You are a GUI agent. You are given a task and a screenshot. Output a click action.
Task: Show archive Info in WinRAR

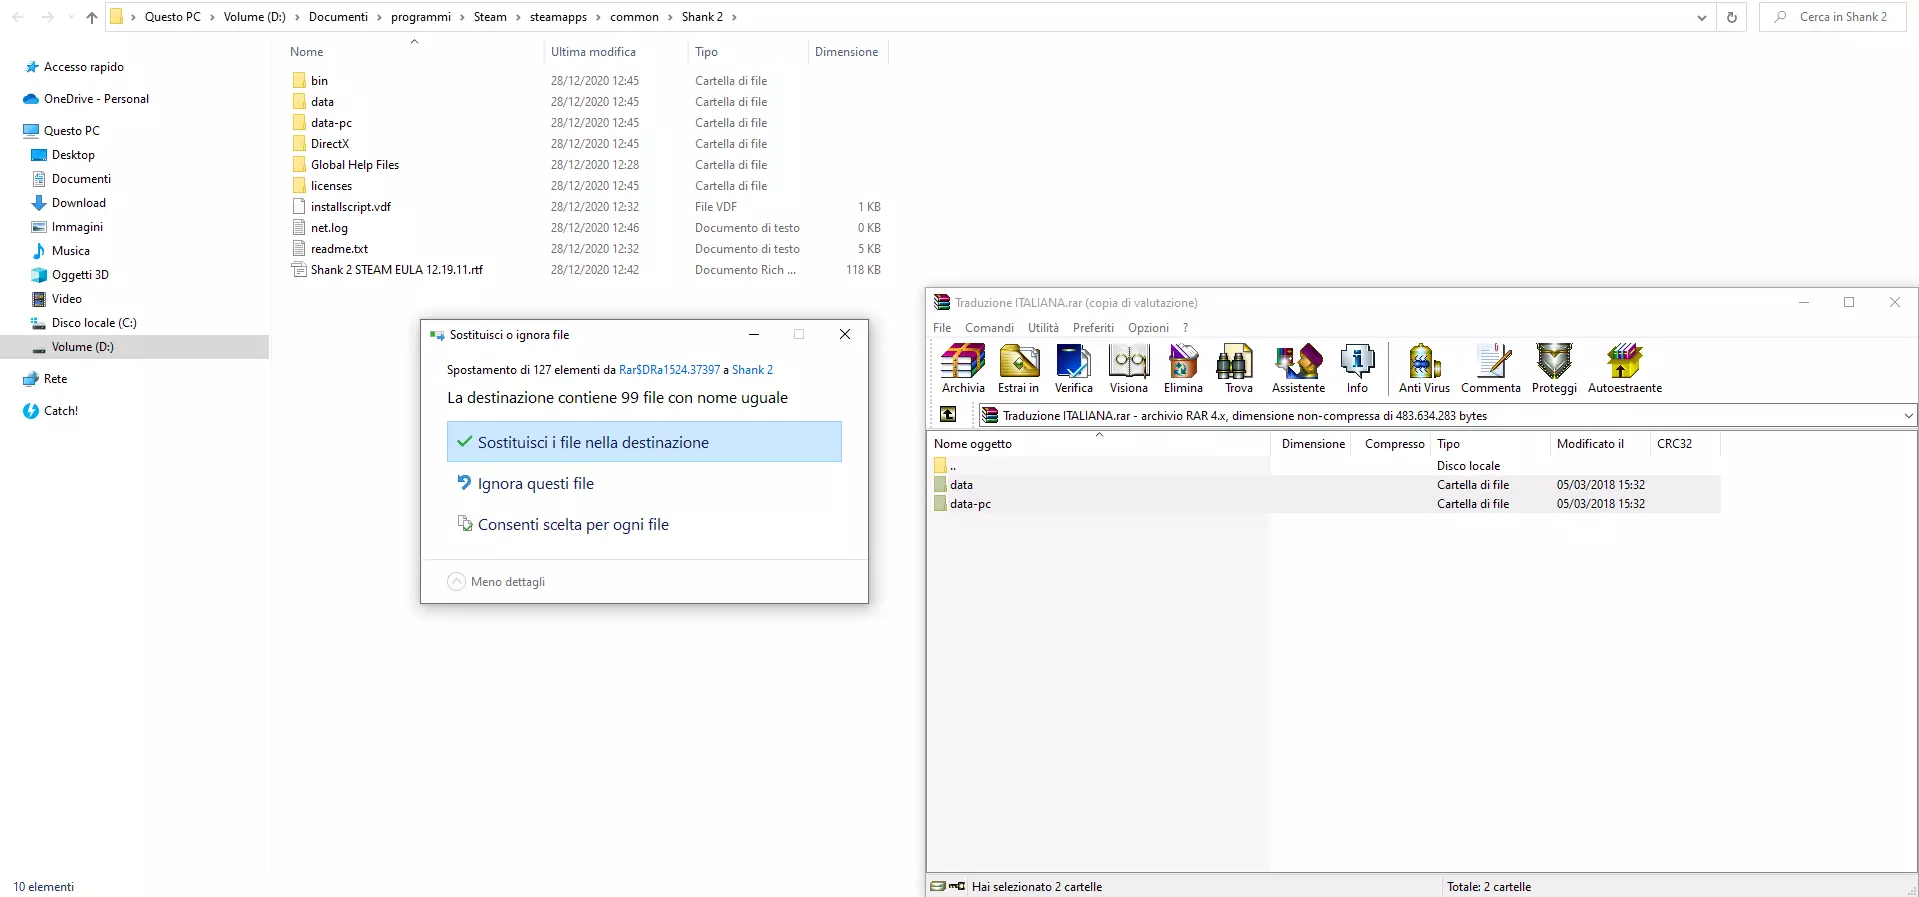tap(1357, 368)
